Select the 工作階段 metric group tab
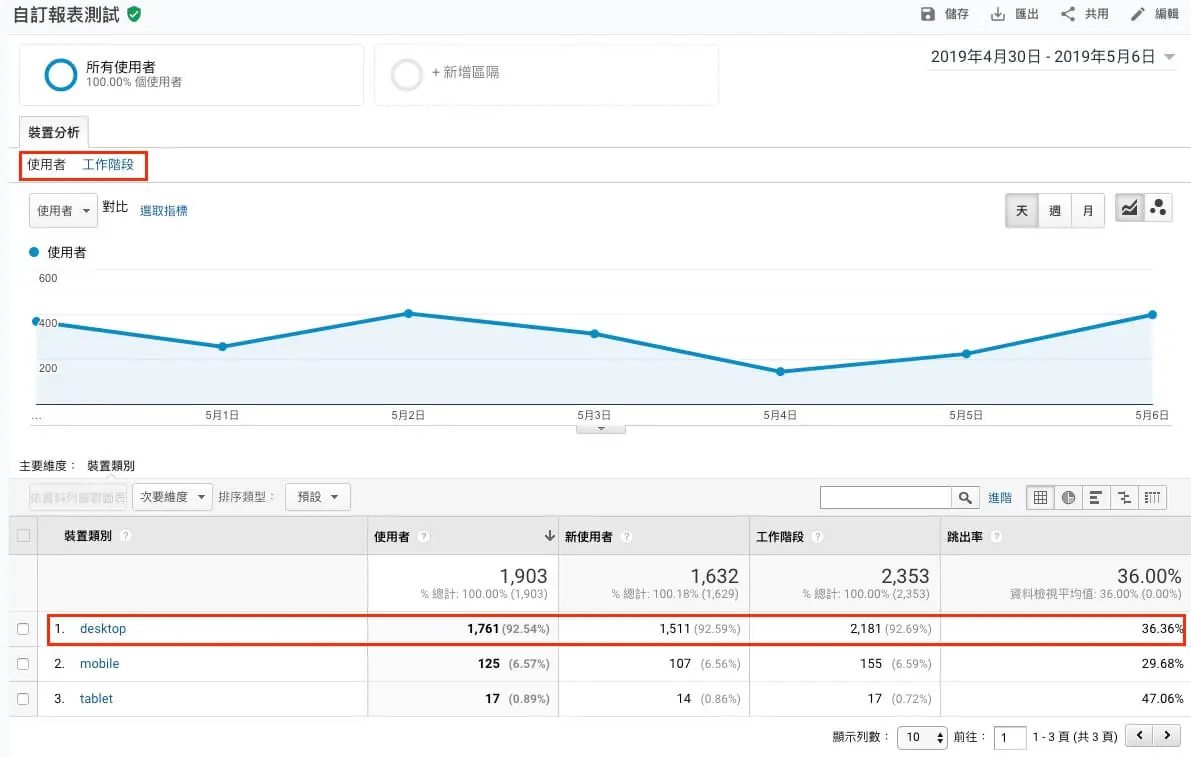 [108, 165]
